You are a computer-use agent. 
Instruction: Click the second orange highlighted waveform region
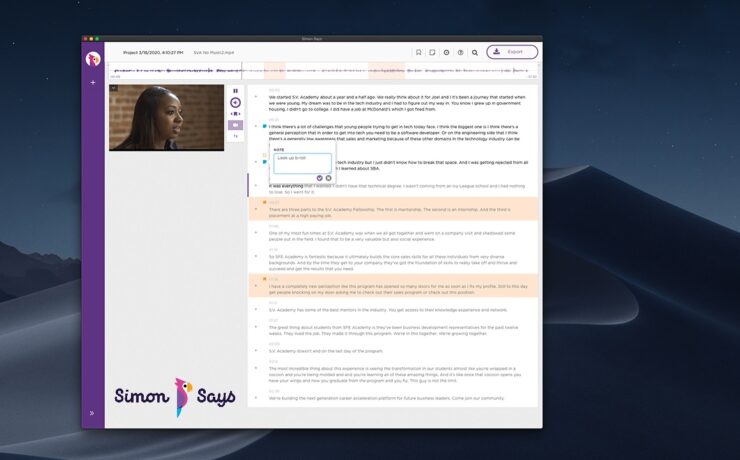click(x=387, y=71)
